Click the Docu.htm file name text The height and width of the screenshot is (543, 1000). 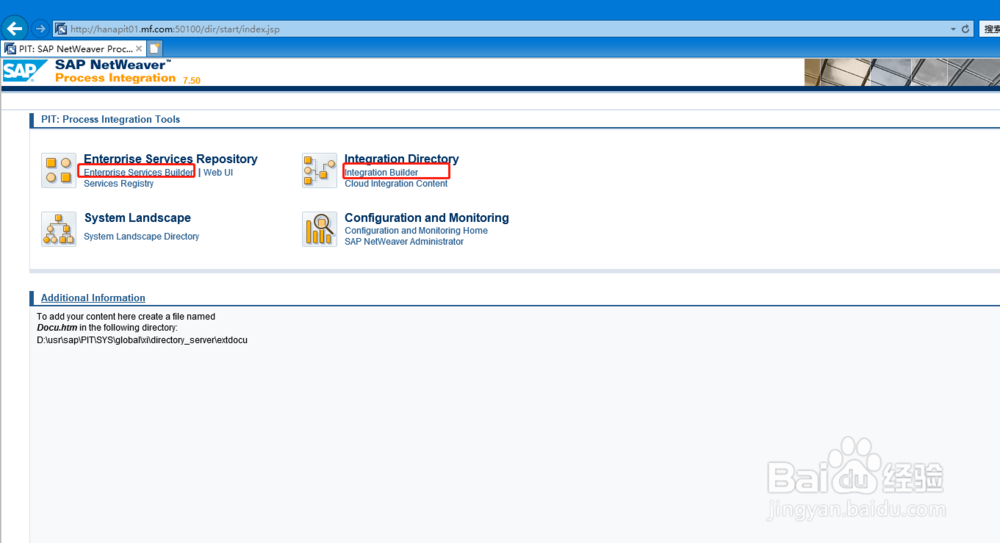(x=57, y=328)
